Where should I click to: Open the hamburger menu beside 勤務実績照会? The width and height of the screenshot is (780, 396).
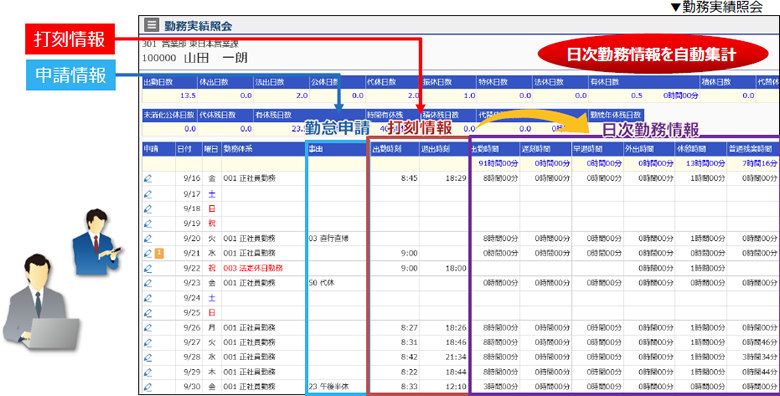[151, 25]
